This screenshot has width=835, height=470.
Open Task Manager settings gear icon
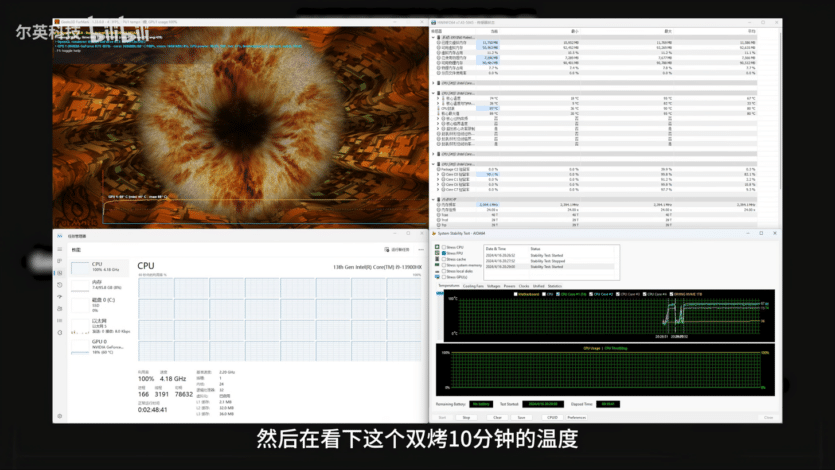[x=60, y=416]
